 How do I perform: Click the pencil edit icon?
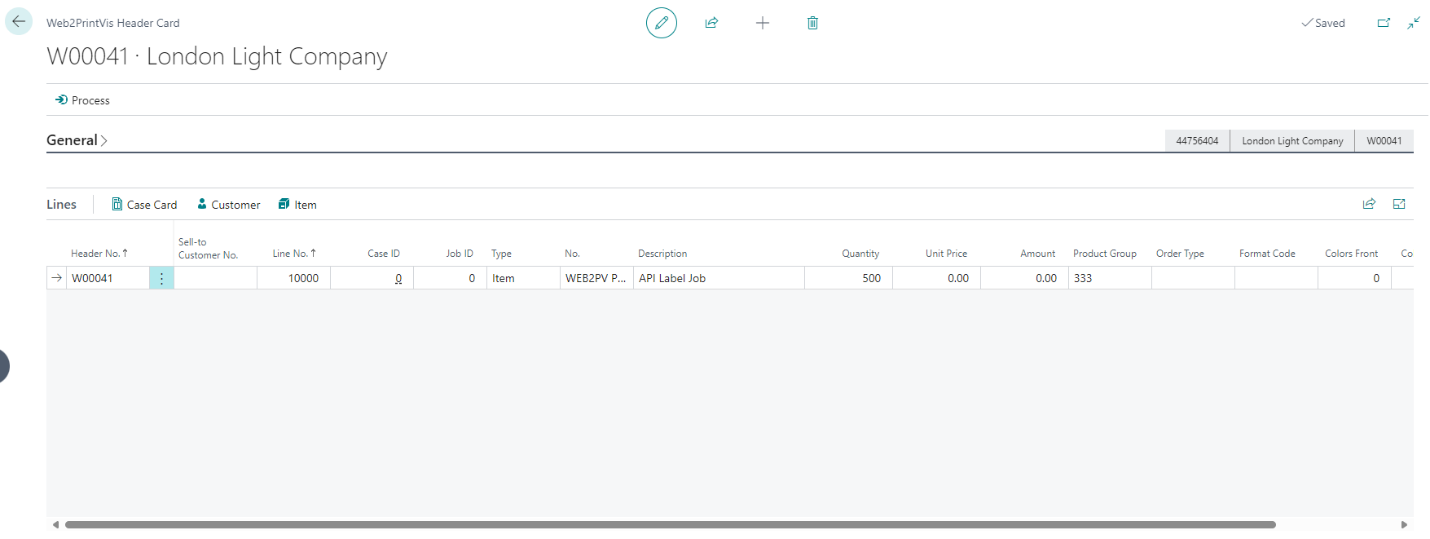pos(661,22)
